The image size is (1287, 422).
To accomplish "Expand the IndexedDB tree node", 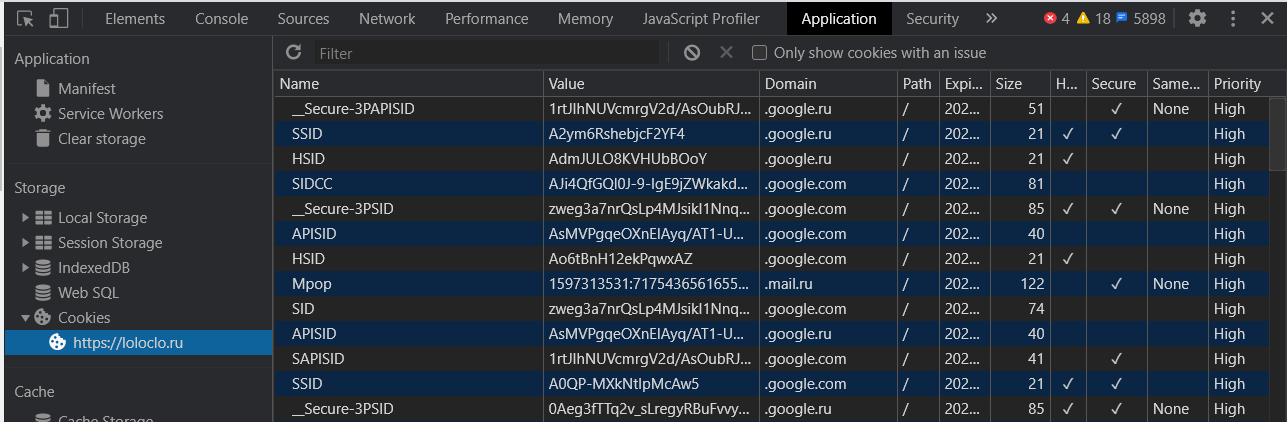I will click(25, 268).
